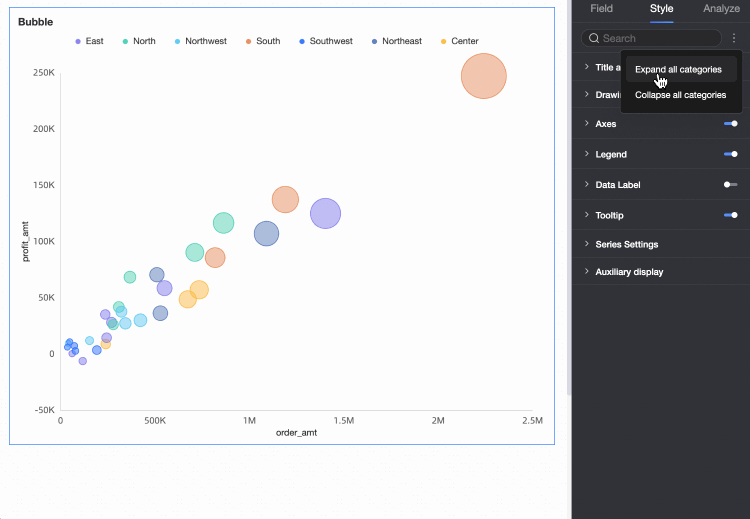Toggle the Northeast legend item

tap(397, 41)
